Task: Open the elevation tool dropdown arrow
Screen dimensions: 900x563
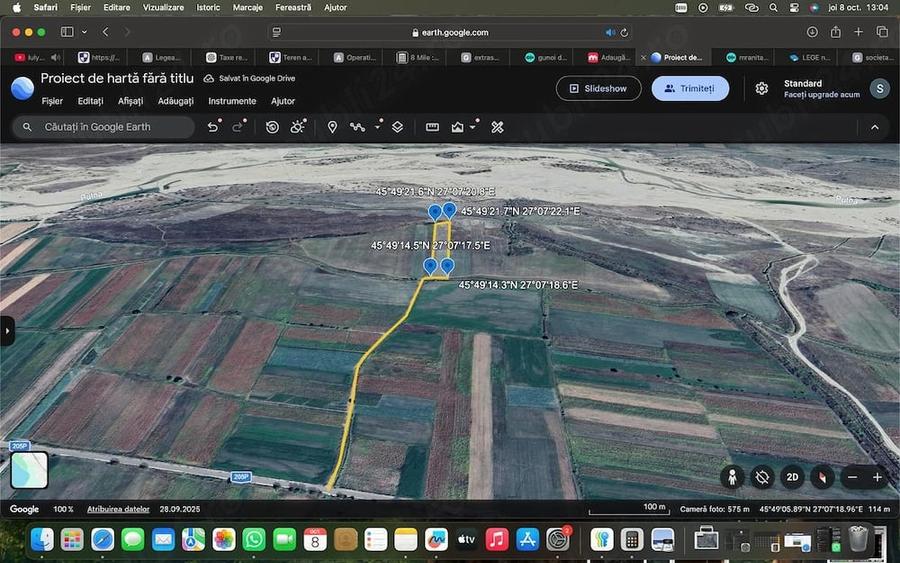Action: pos(474,126)
